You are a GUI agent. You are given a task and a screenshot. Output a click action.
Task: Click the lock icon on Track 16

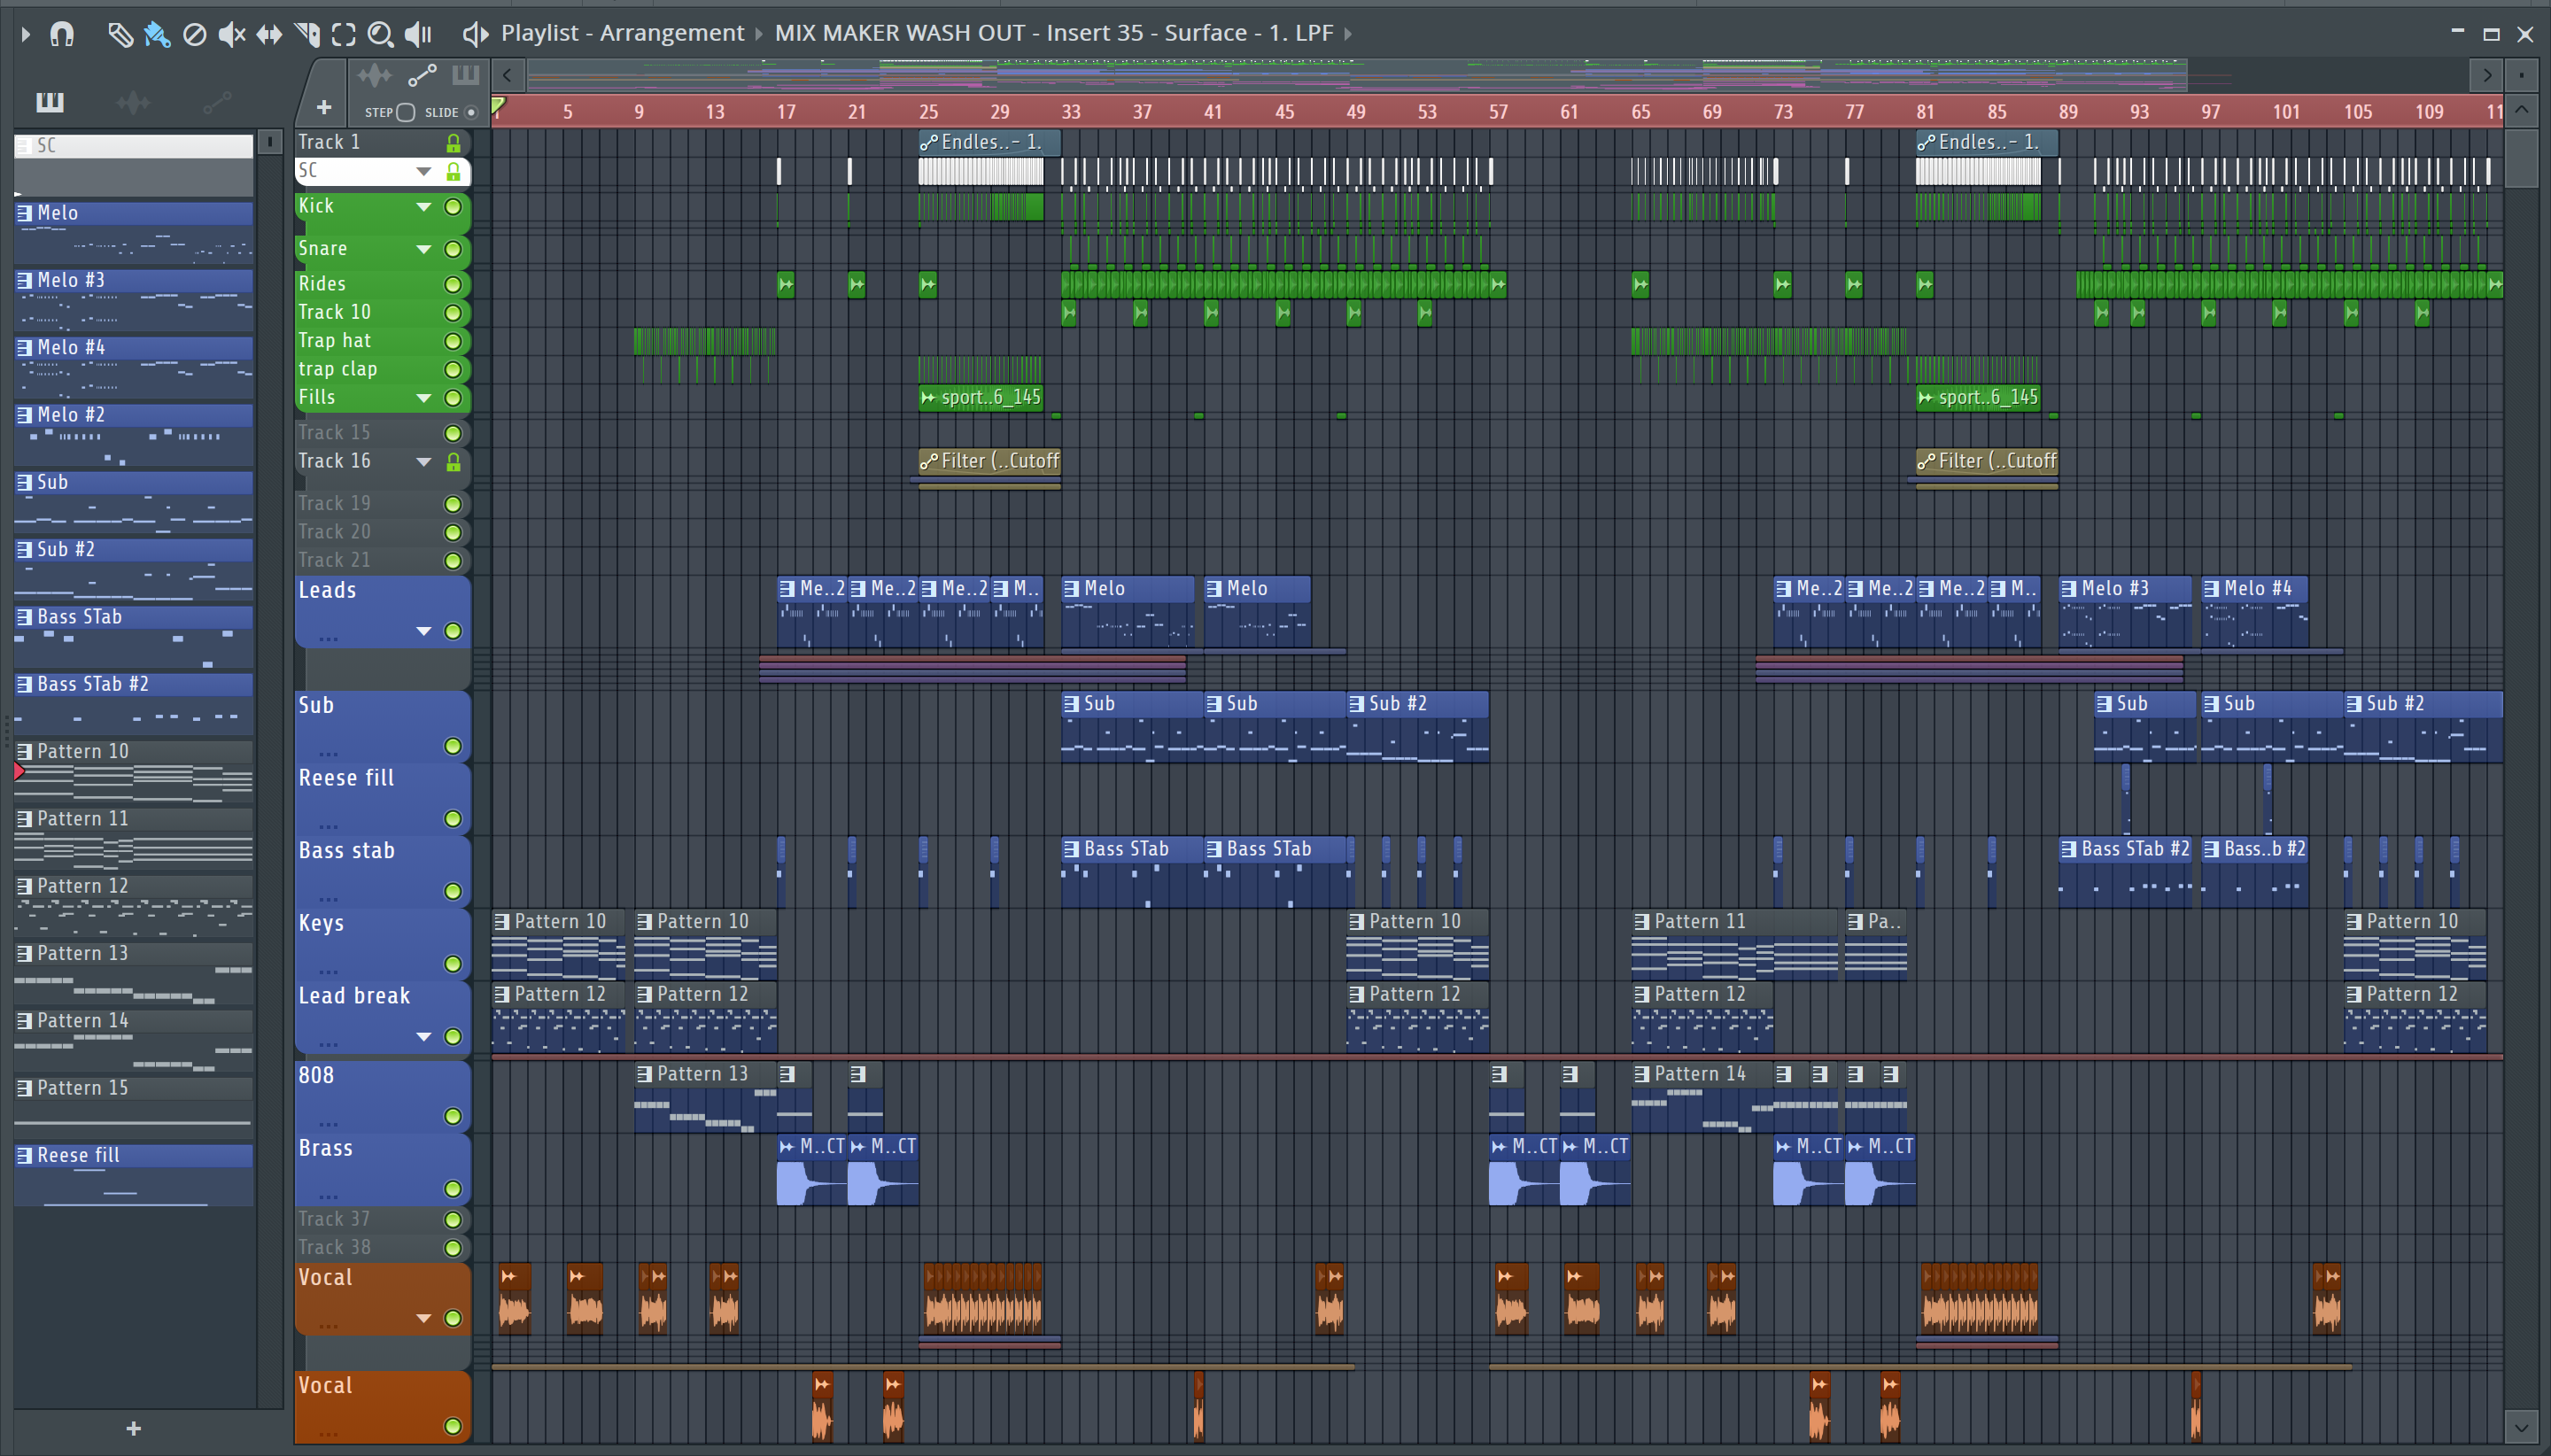(453, 462)
